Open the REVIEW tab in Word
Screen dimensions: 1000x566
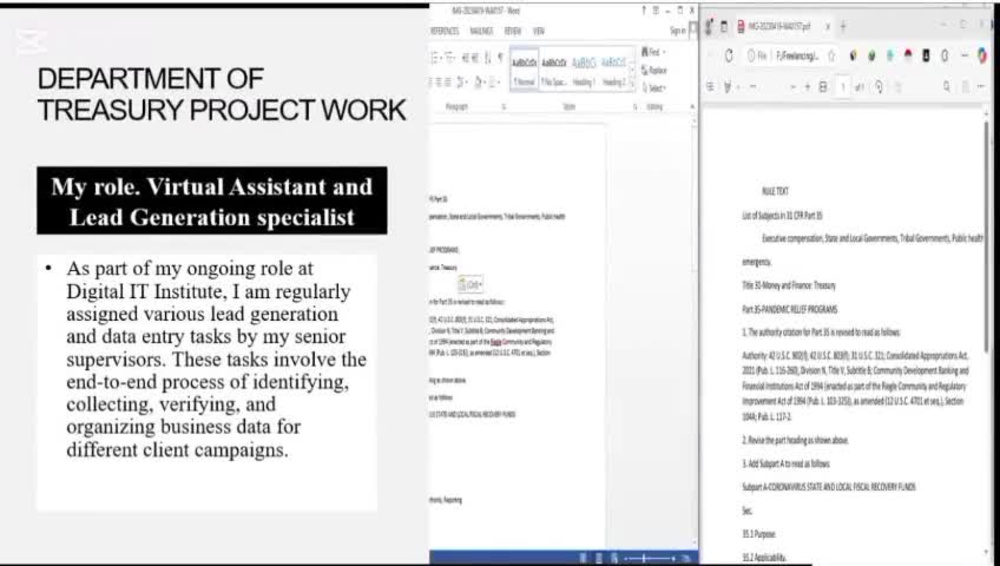click(x=513, y=31)
